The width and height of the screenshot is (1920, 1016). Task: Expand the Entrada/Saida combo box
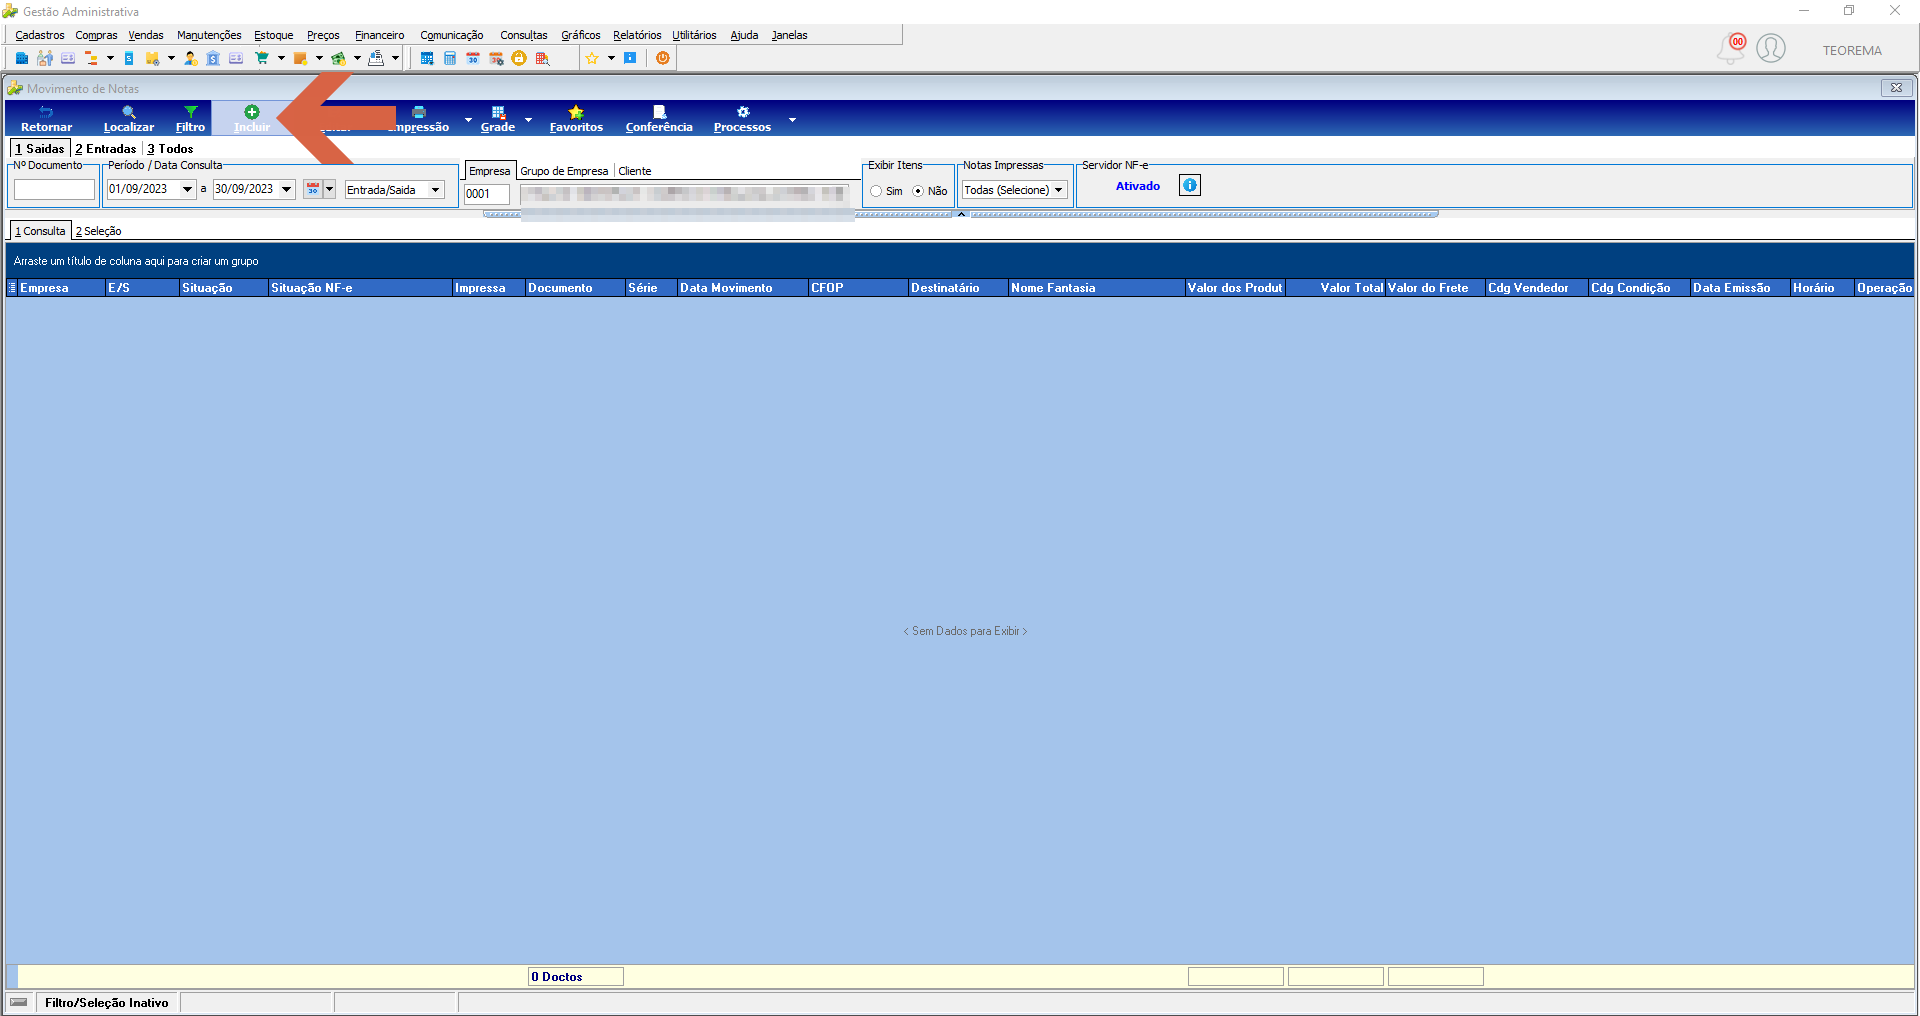point(435,190)
